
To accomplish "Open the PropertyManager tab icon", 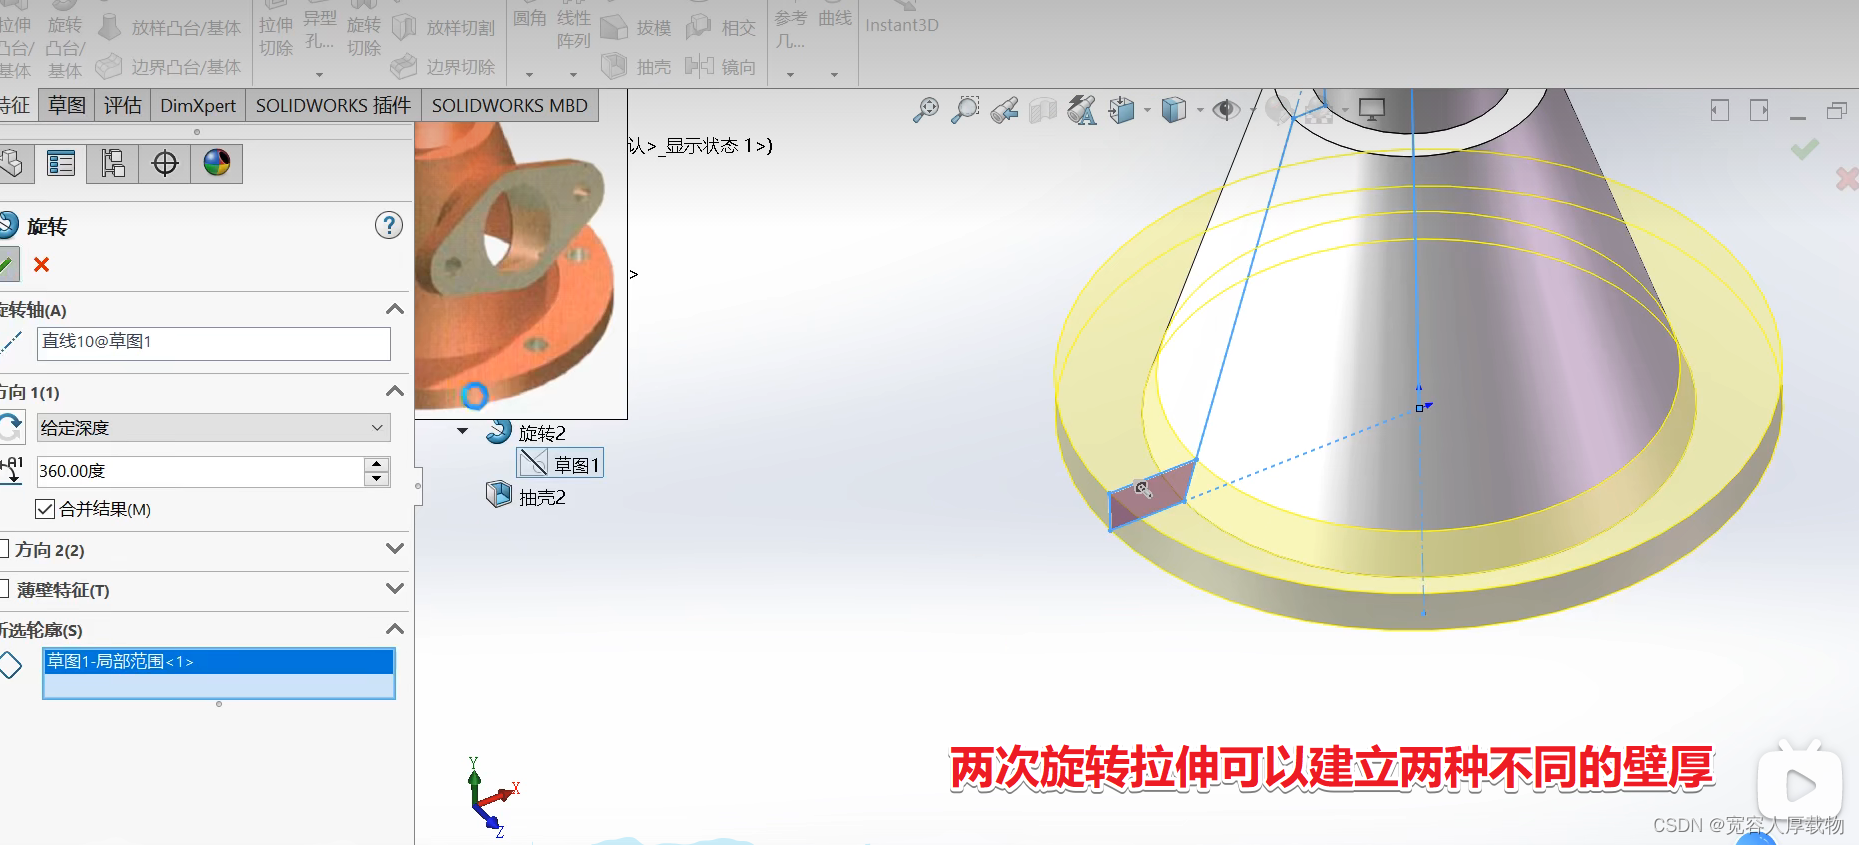I will pyautogui.click(x=61, y=163).
